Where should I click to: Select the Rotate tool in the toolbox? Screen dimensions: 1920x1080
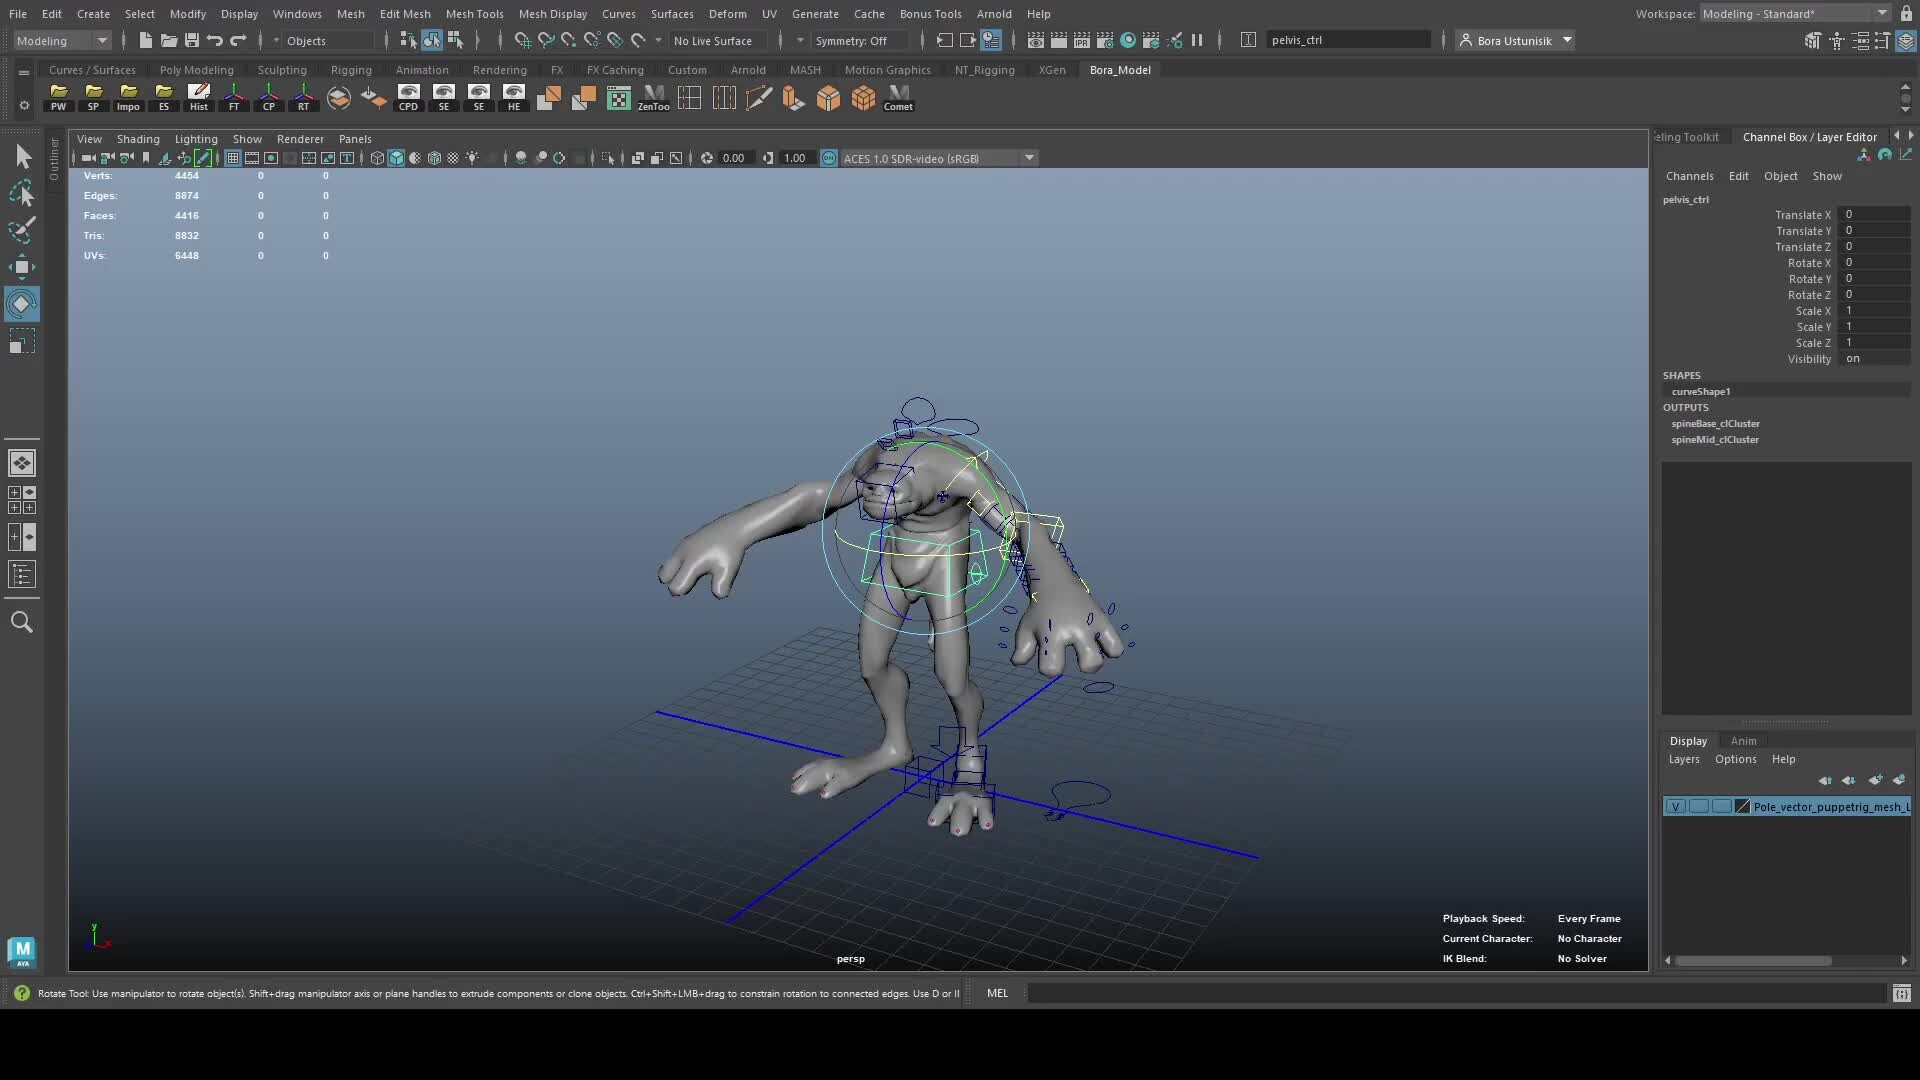[22, 303]
